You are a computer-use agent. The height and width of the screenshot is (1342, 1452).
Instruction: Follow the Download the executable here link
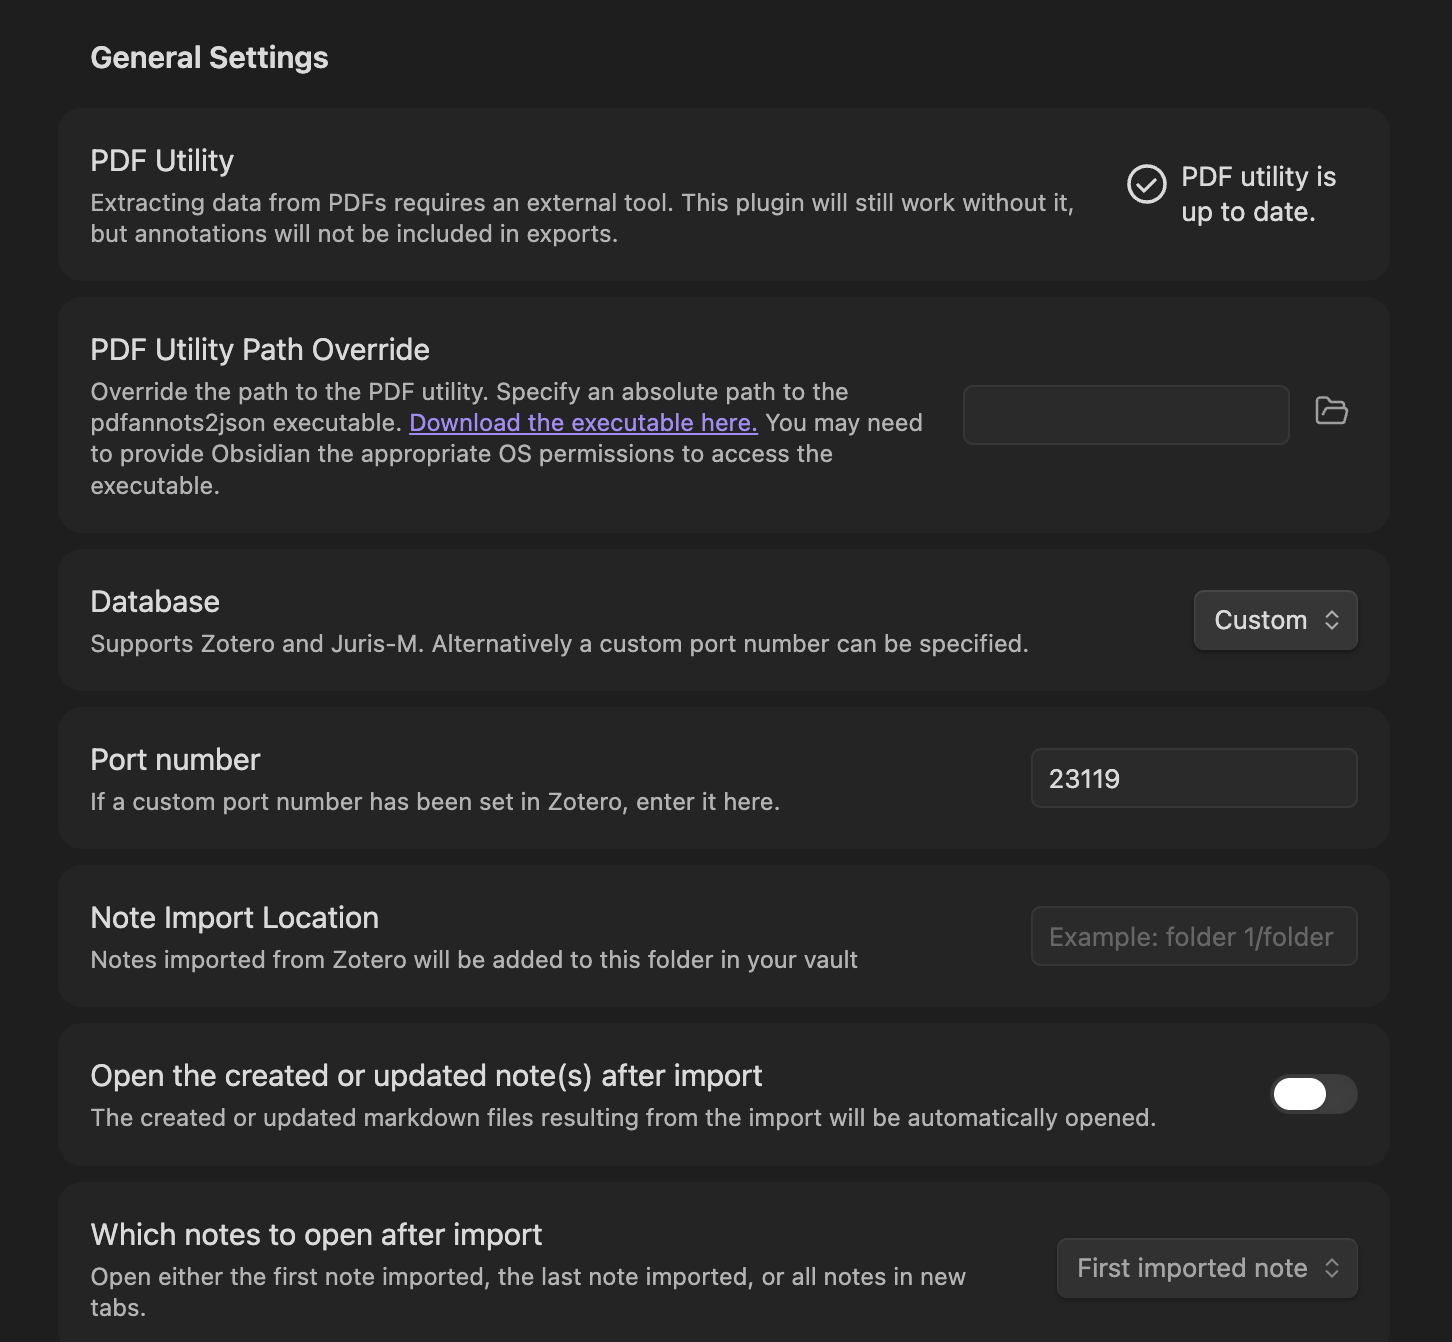[583, 423]
